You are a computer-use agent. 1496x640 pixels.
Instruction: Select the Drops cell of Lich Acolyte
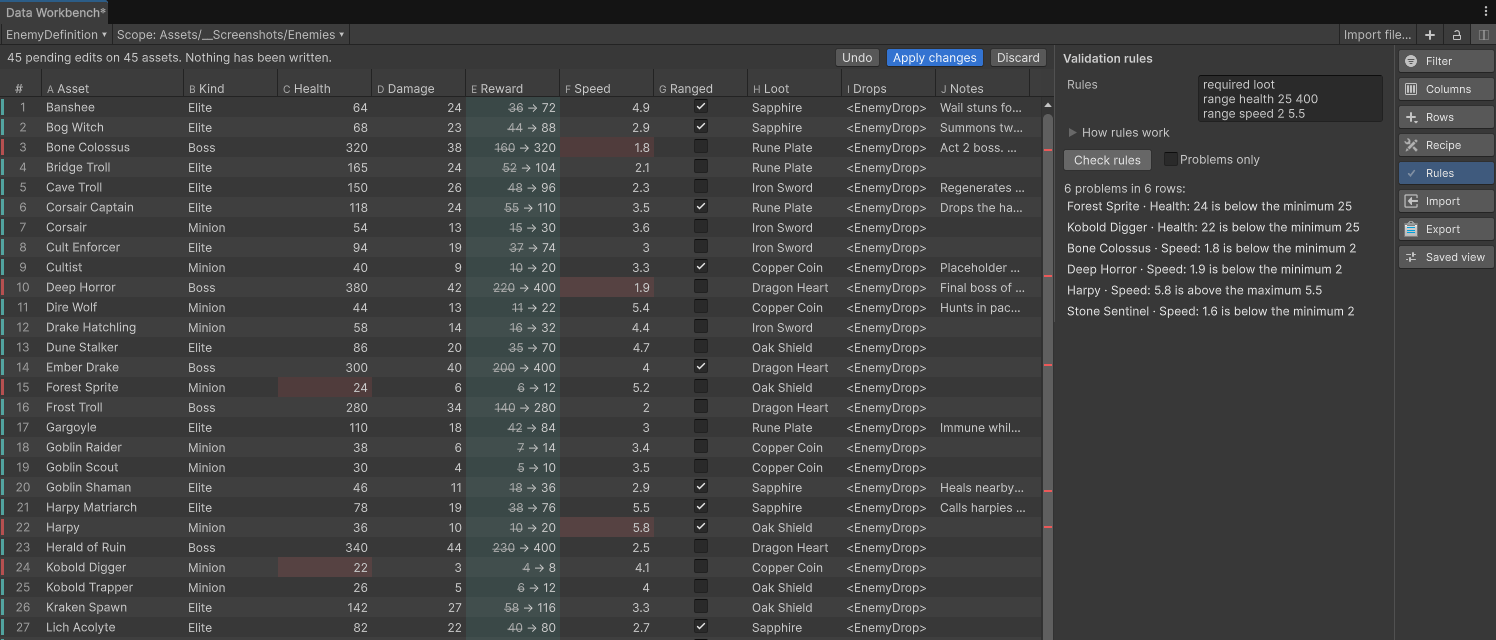coord(888,627)
